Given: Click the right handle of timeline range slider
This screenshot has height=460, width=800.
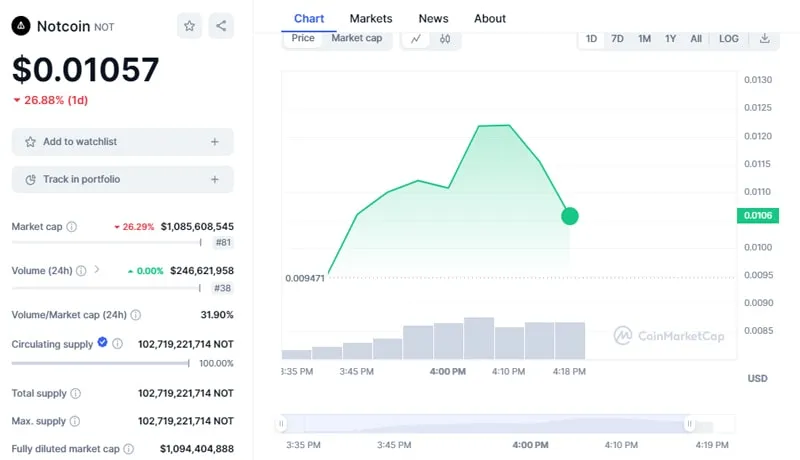Looking at the screenshot, I should [x=689, y=424].
